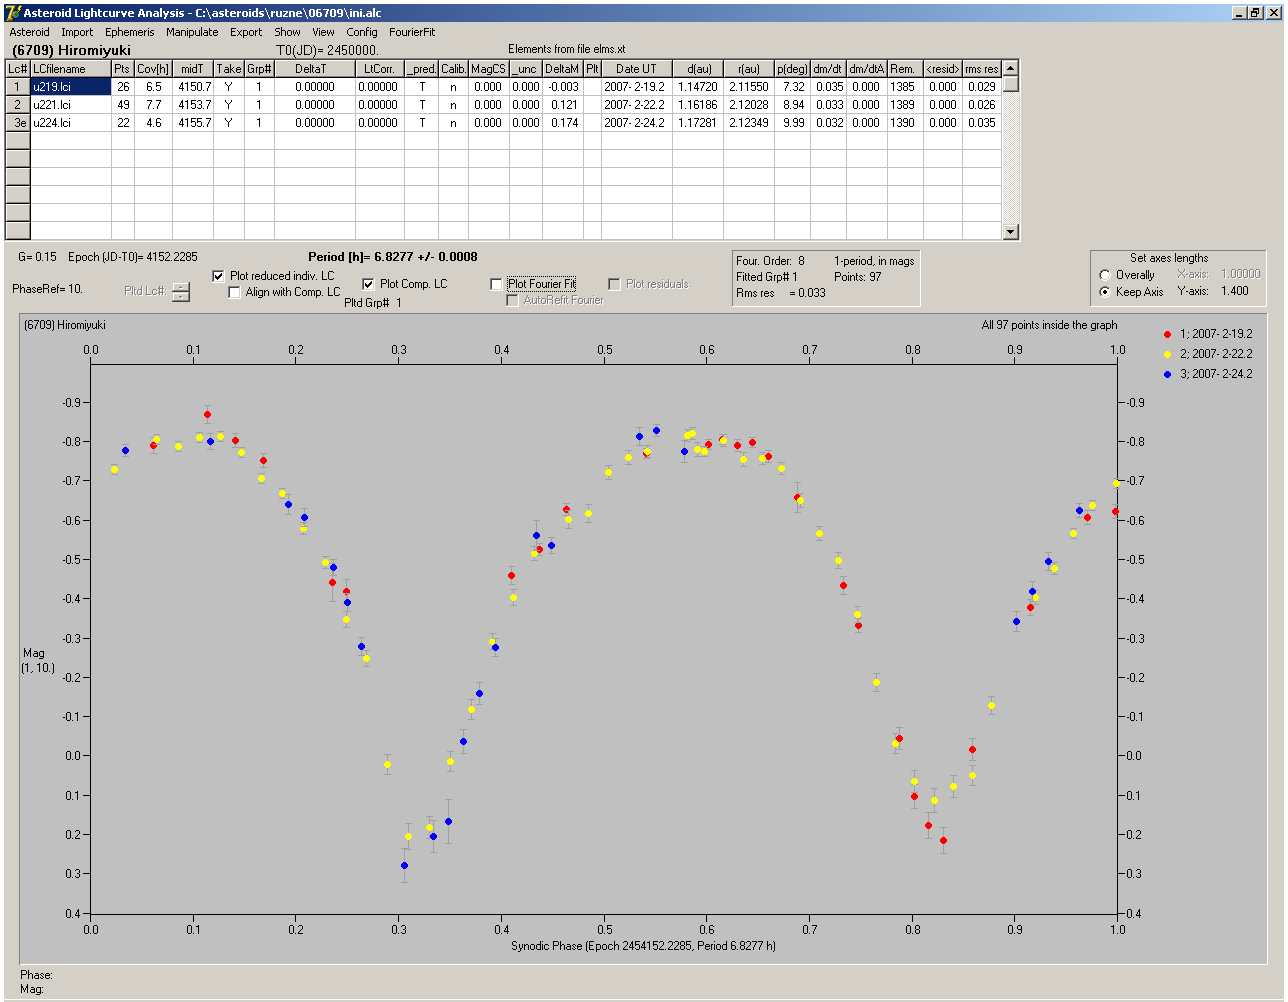Click the X-axis length value 1.00000
Image resolution: width=1288 pixels, height=1002 pixels.
(x=1240, y=274)
